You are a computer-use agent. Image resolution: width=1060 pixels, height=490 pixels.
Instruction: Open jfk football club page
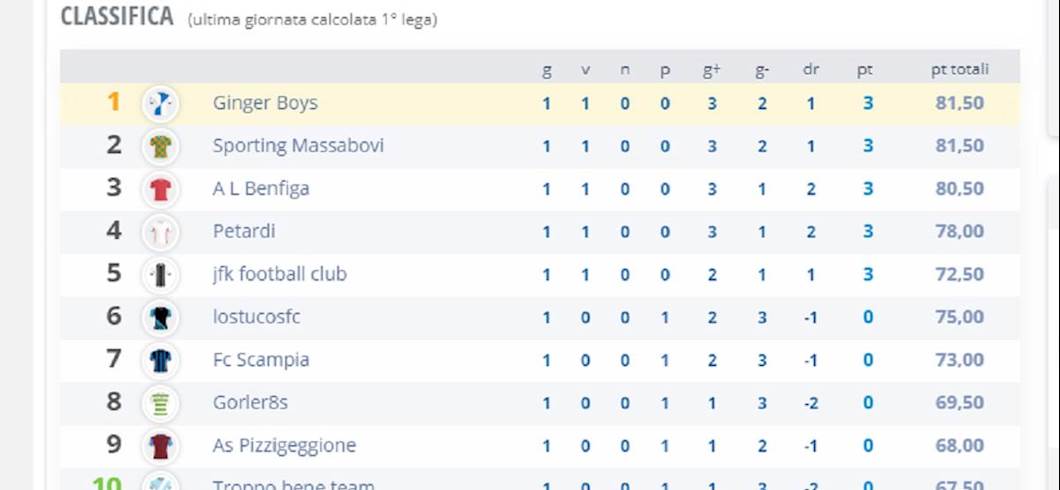[x=279, y=274]
